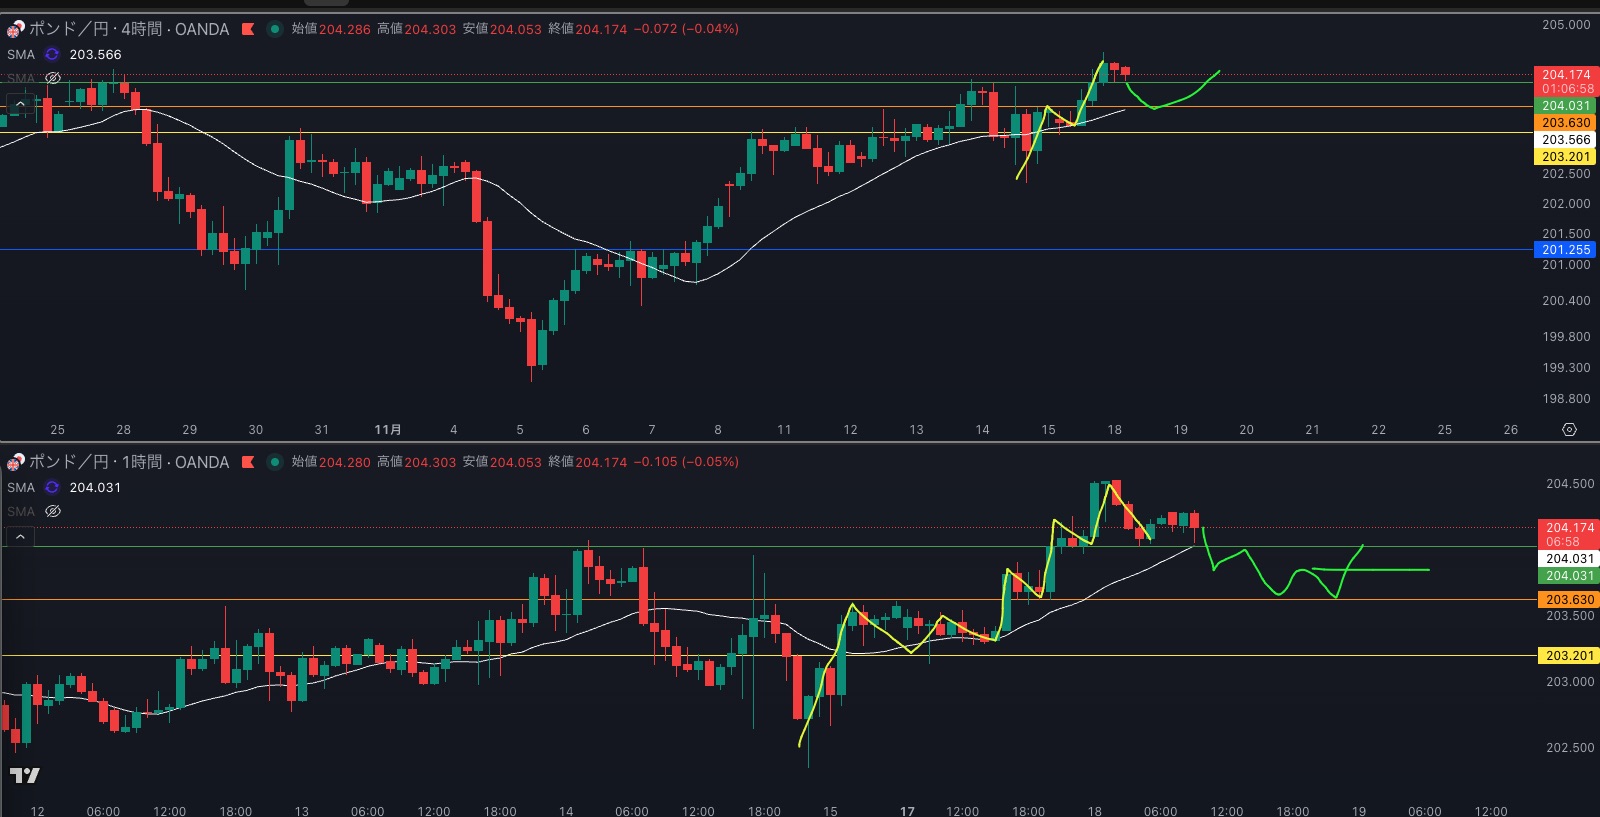Image resolution: width=1600 pixels, height=817 pixels.
Task: Click yellow 203.201 price label on lower chart axis
Action: (x=1569, y=656)
